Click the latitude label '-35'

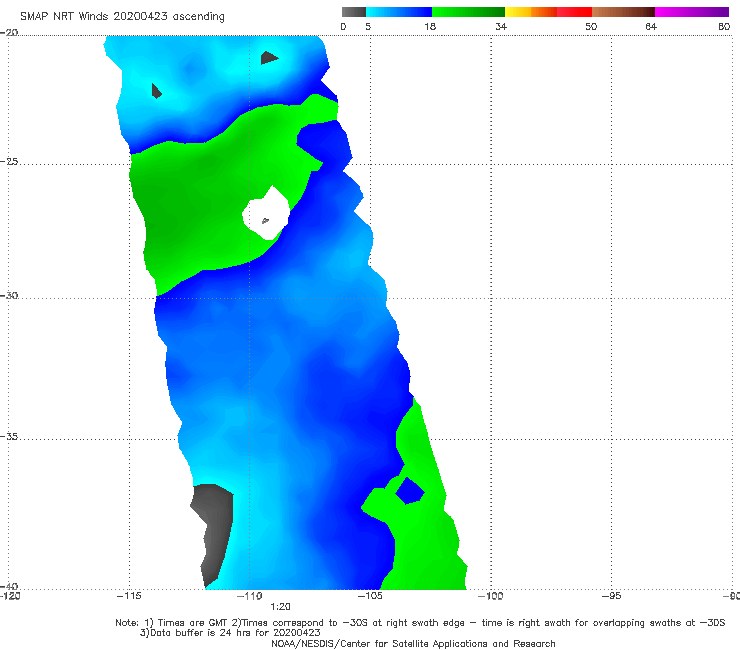tap(9, 436)
